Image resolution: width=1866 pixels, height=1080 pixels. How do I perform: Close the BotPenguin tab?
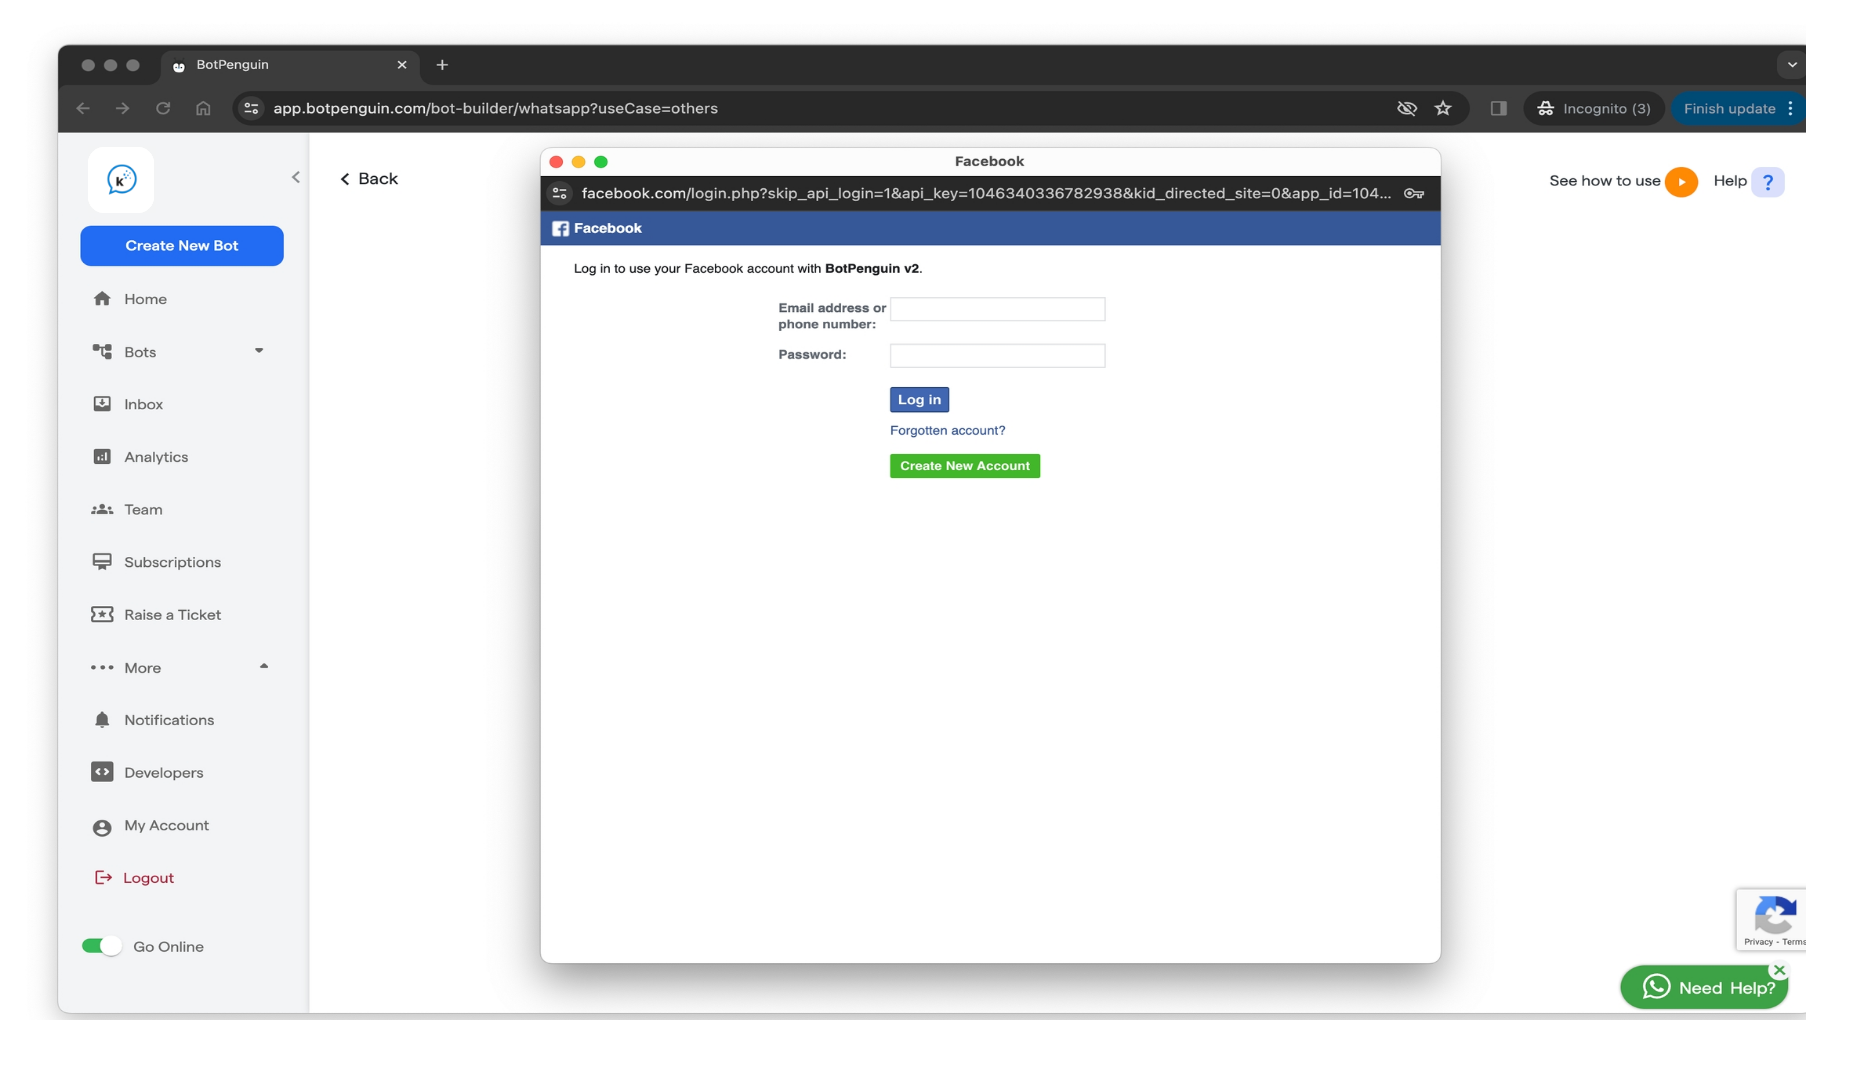click(x=402, y=65)
